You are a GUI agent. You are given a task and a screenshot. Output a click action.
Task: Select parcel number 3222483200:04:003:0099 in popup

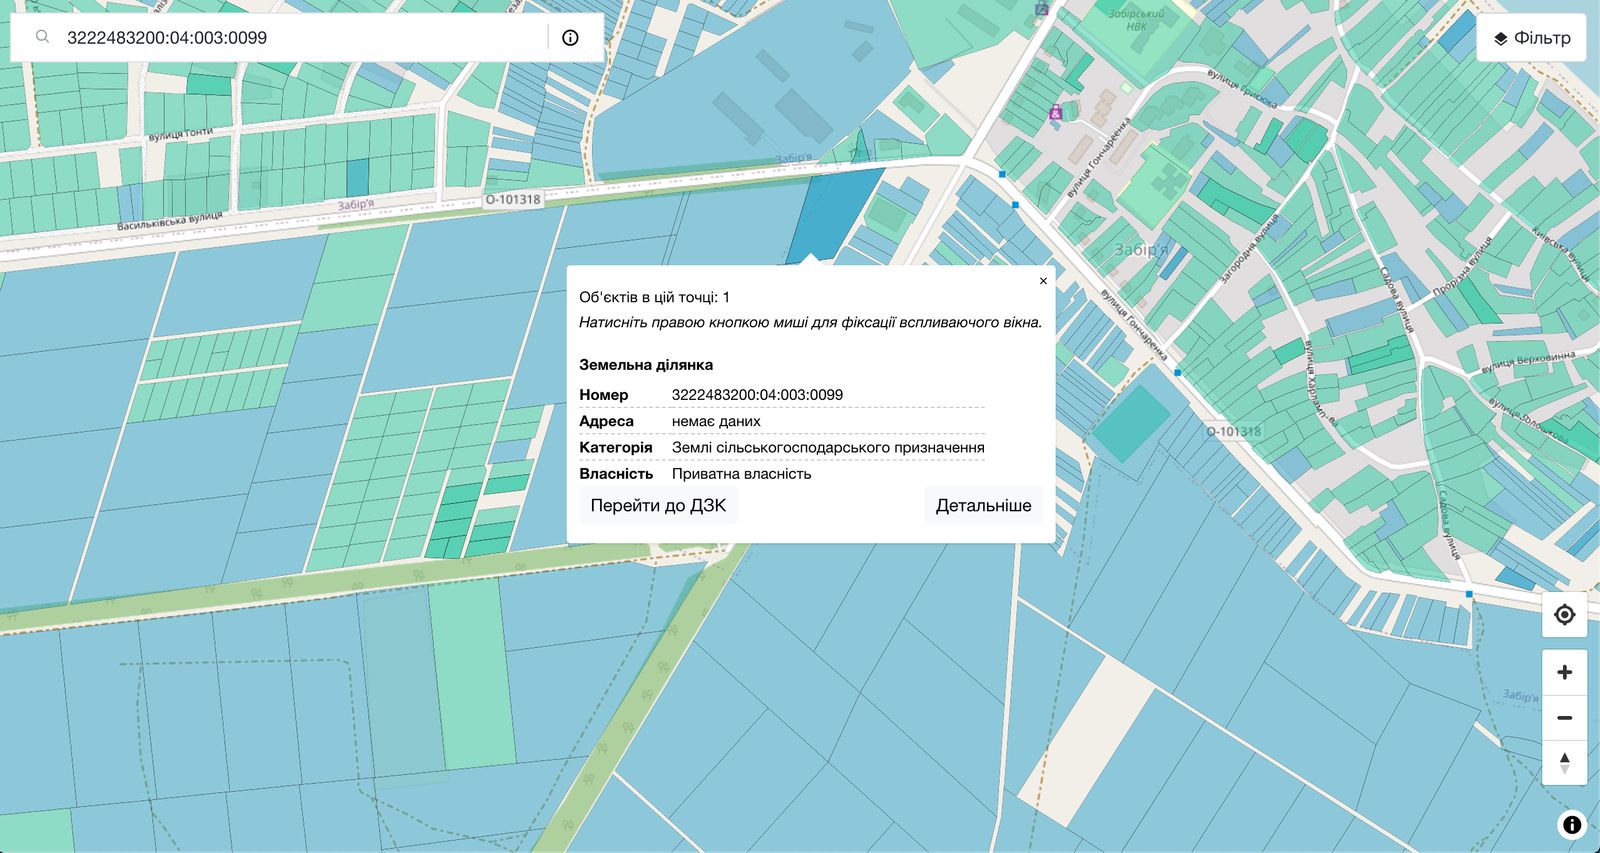[757, 395]
